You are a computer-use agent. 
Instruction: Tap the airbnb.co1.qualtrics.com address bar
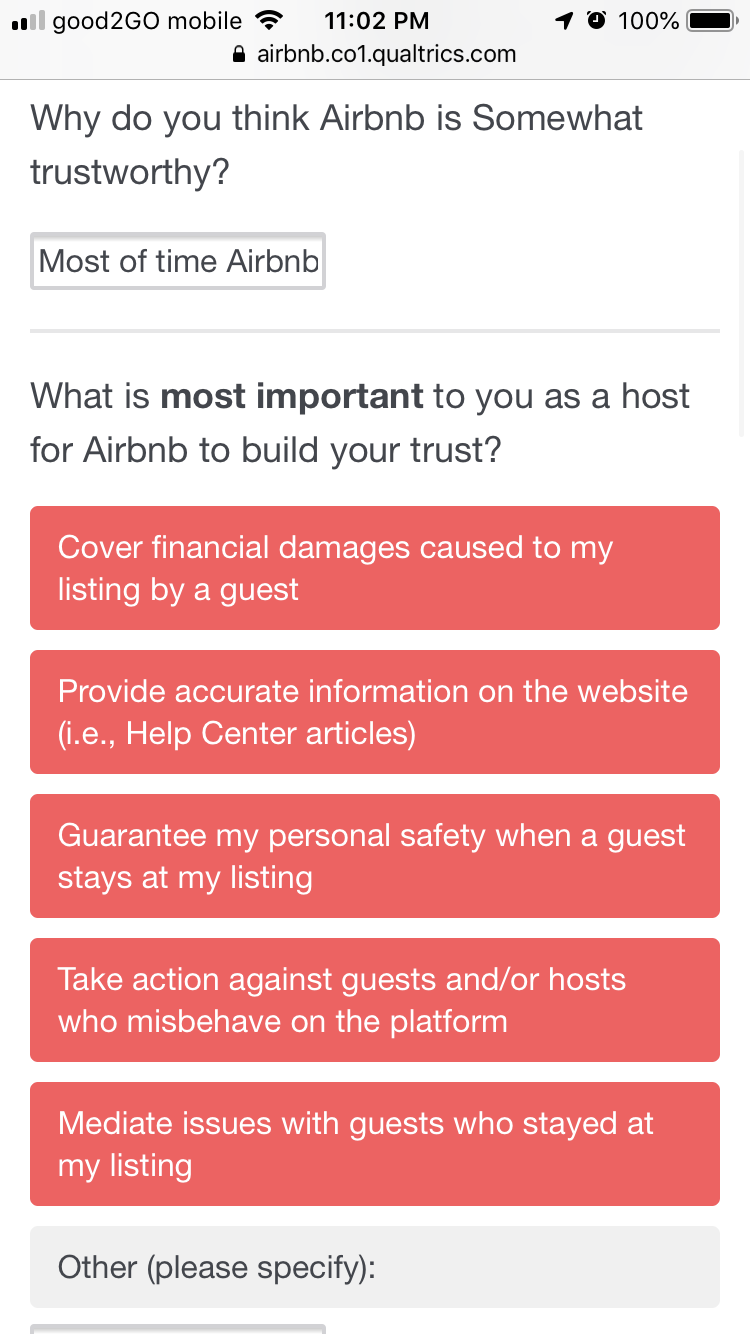386,55
